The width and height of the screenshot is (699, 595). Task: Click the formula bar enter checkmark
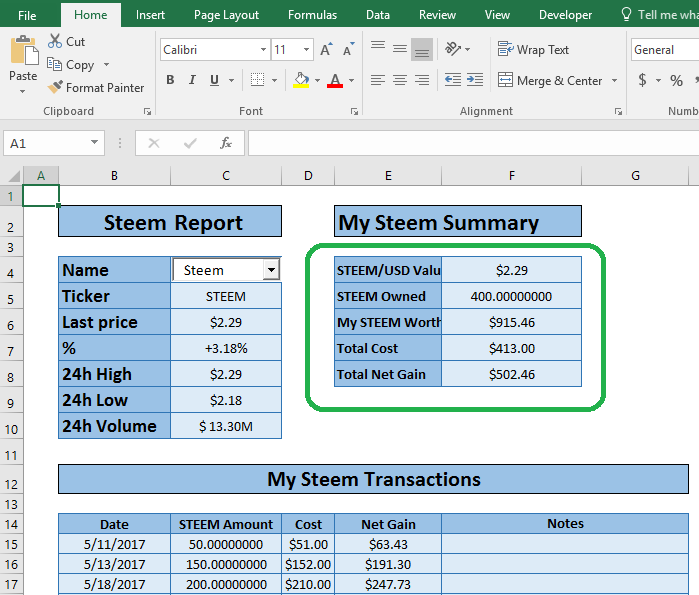point(190,143)
